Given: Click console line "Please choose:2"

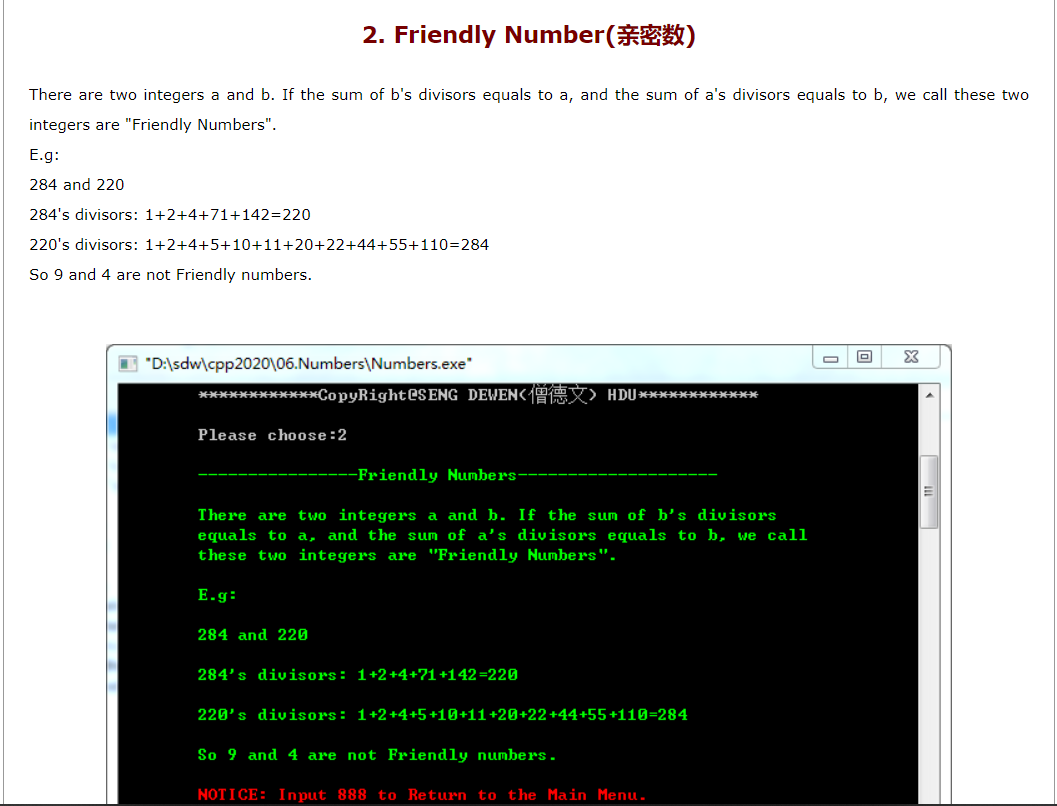Looking at the screenshot, I should coord(272,435).
